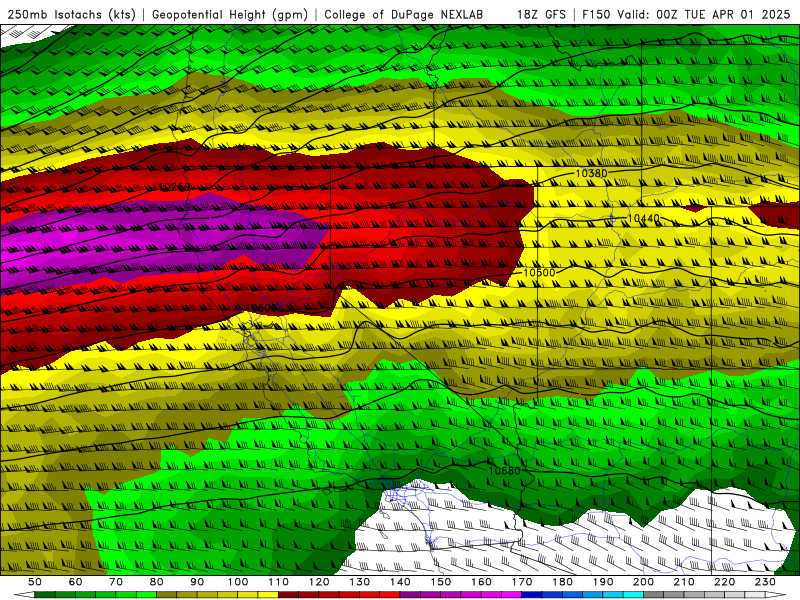Click the 130 knot legend value
Image resolution: width=800 pixels, height=600 pixels.
pos(360,582)
